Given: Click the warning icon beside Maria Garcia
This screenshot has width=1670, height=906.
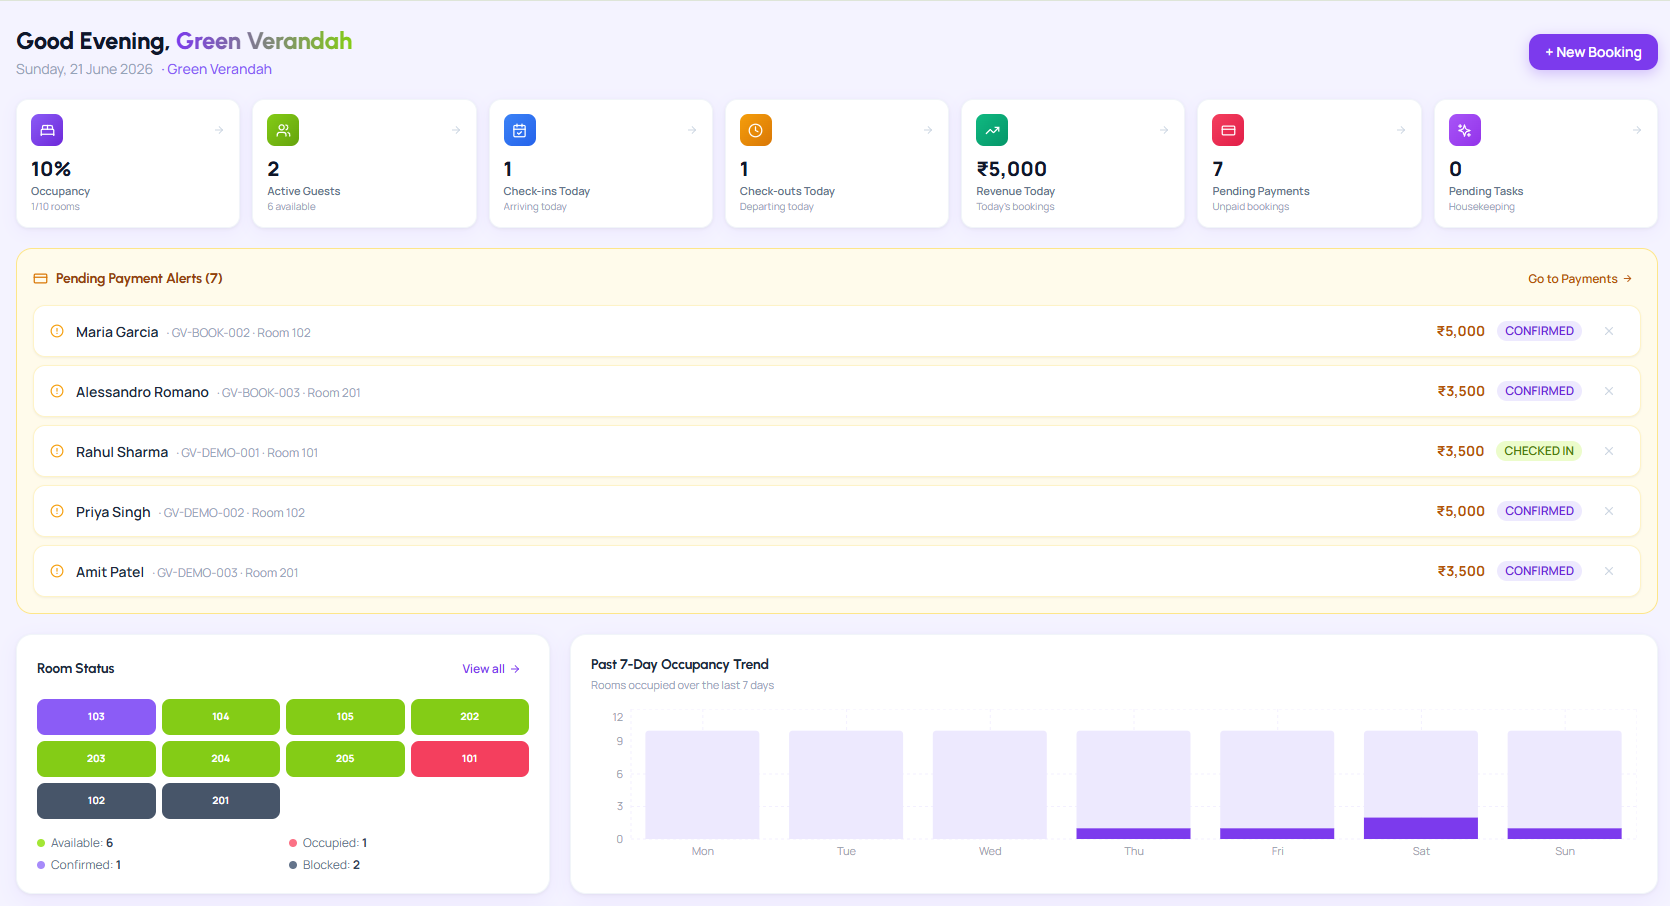Looking at the screenshot, I should tap(57, 331).
